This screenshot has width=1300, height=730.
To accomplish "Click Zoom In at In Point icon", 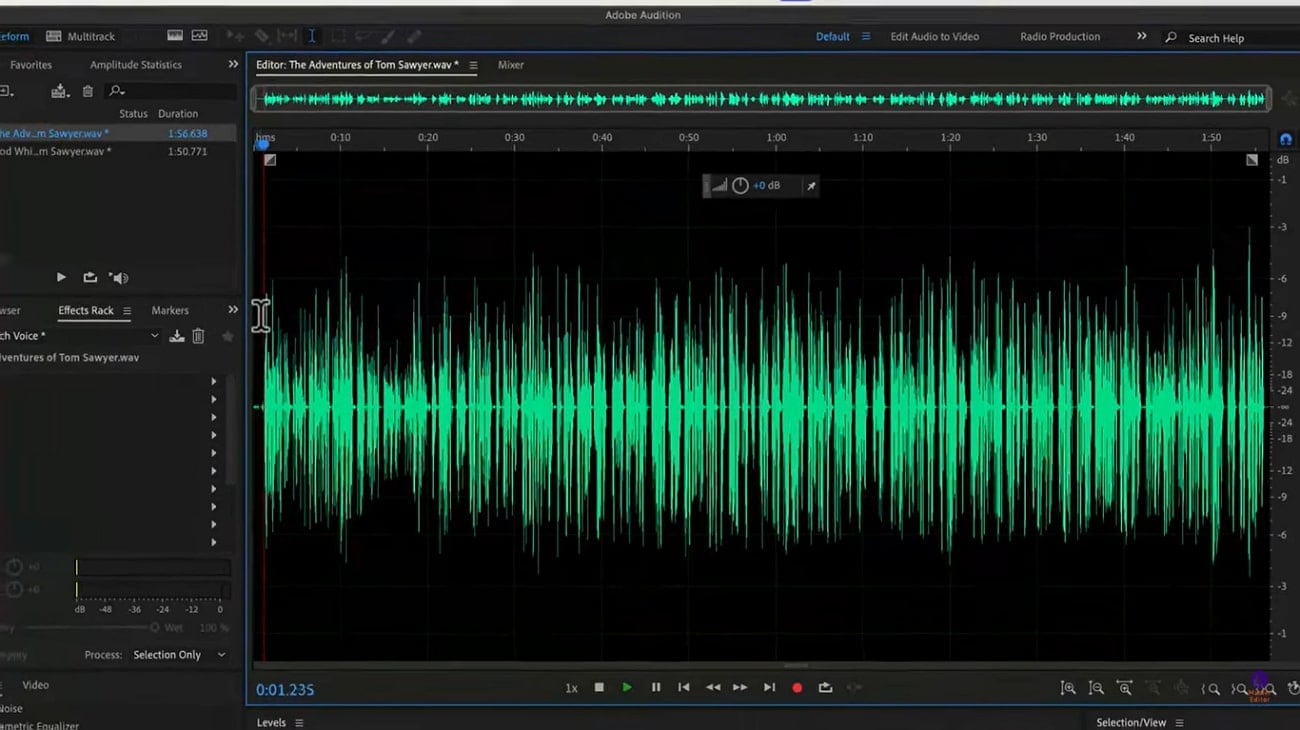I will pos(1211,688).
